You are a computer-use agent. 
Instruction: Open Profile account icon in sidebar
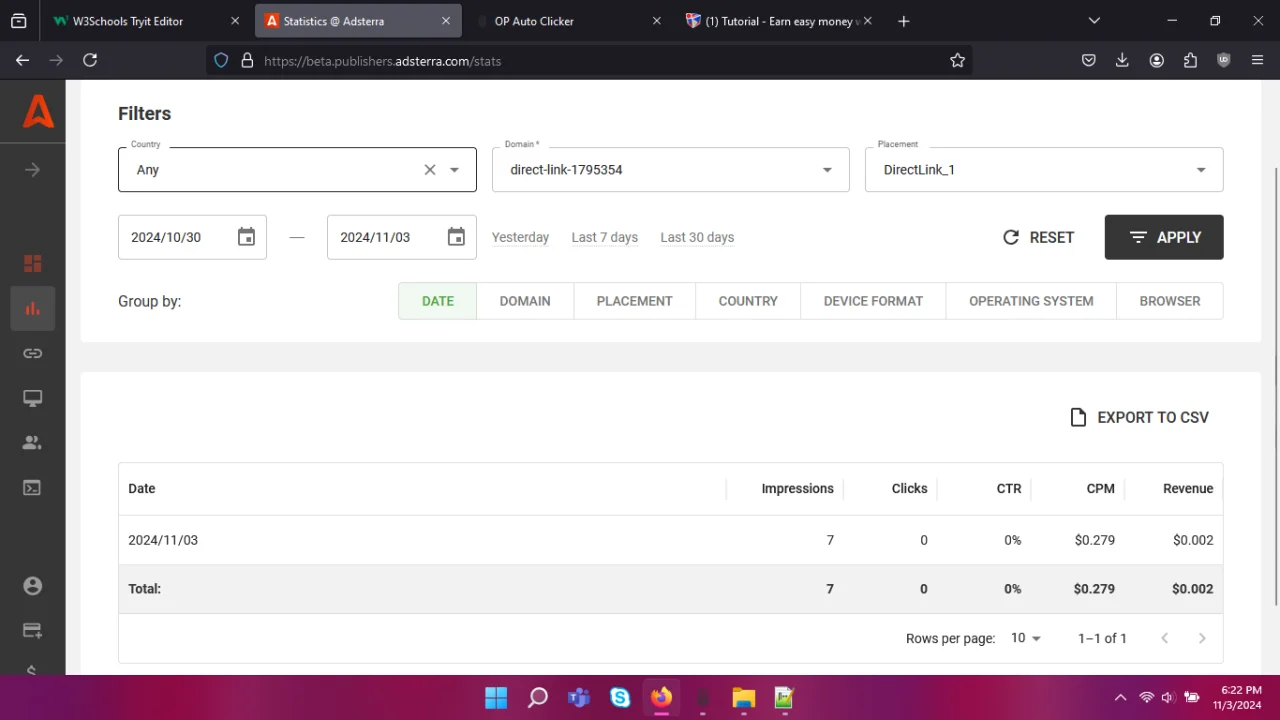(33, 586)
